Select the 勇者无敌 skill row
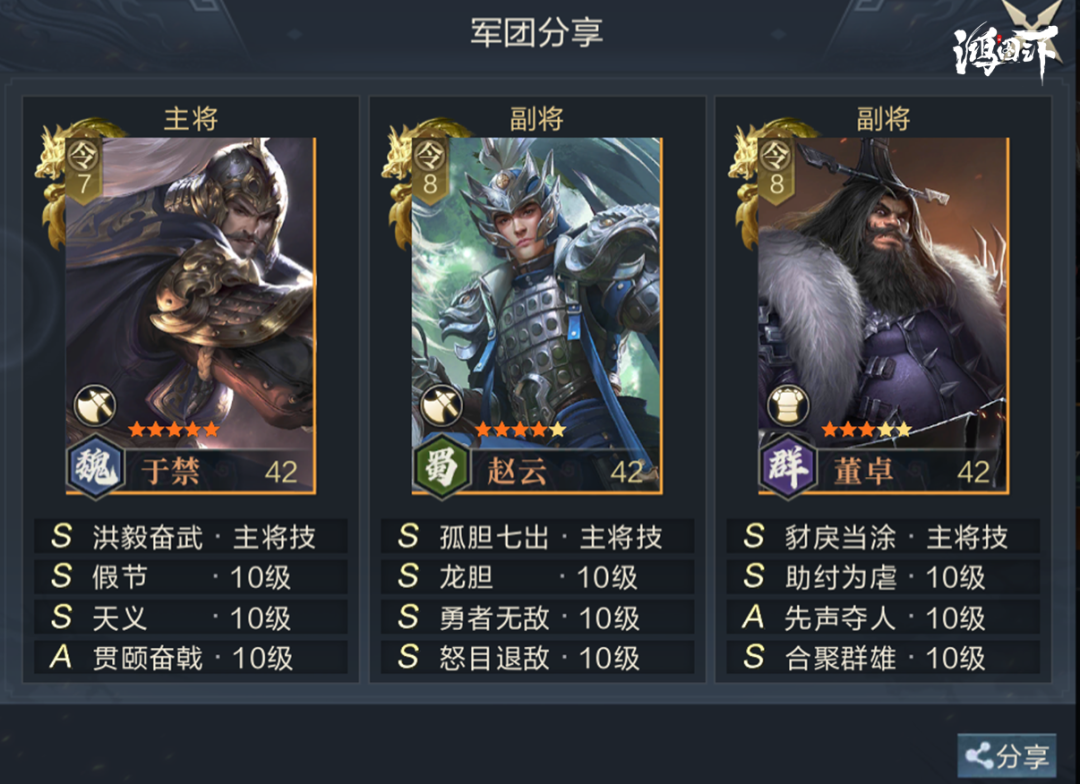This screenshot has height=784, width=1080. (537, 617)
